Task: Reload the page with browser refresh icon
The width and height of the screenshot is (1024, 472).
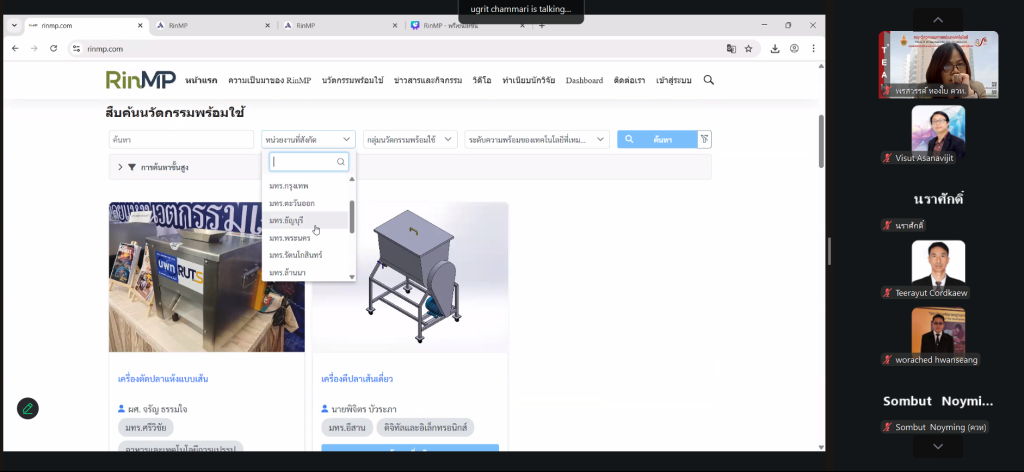Action: tap(54, 48)
